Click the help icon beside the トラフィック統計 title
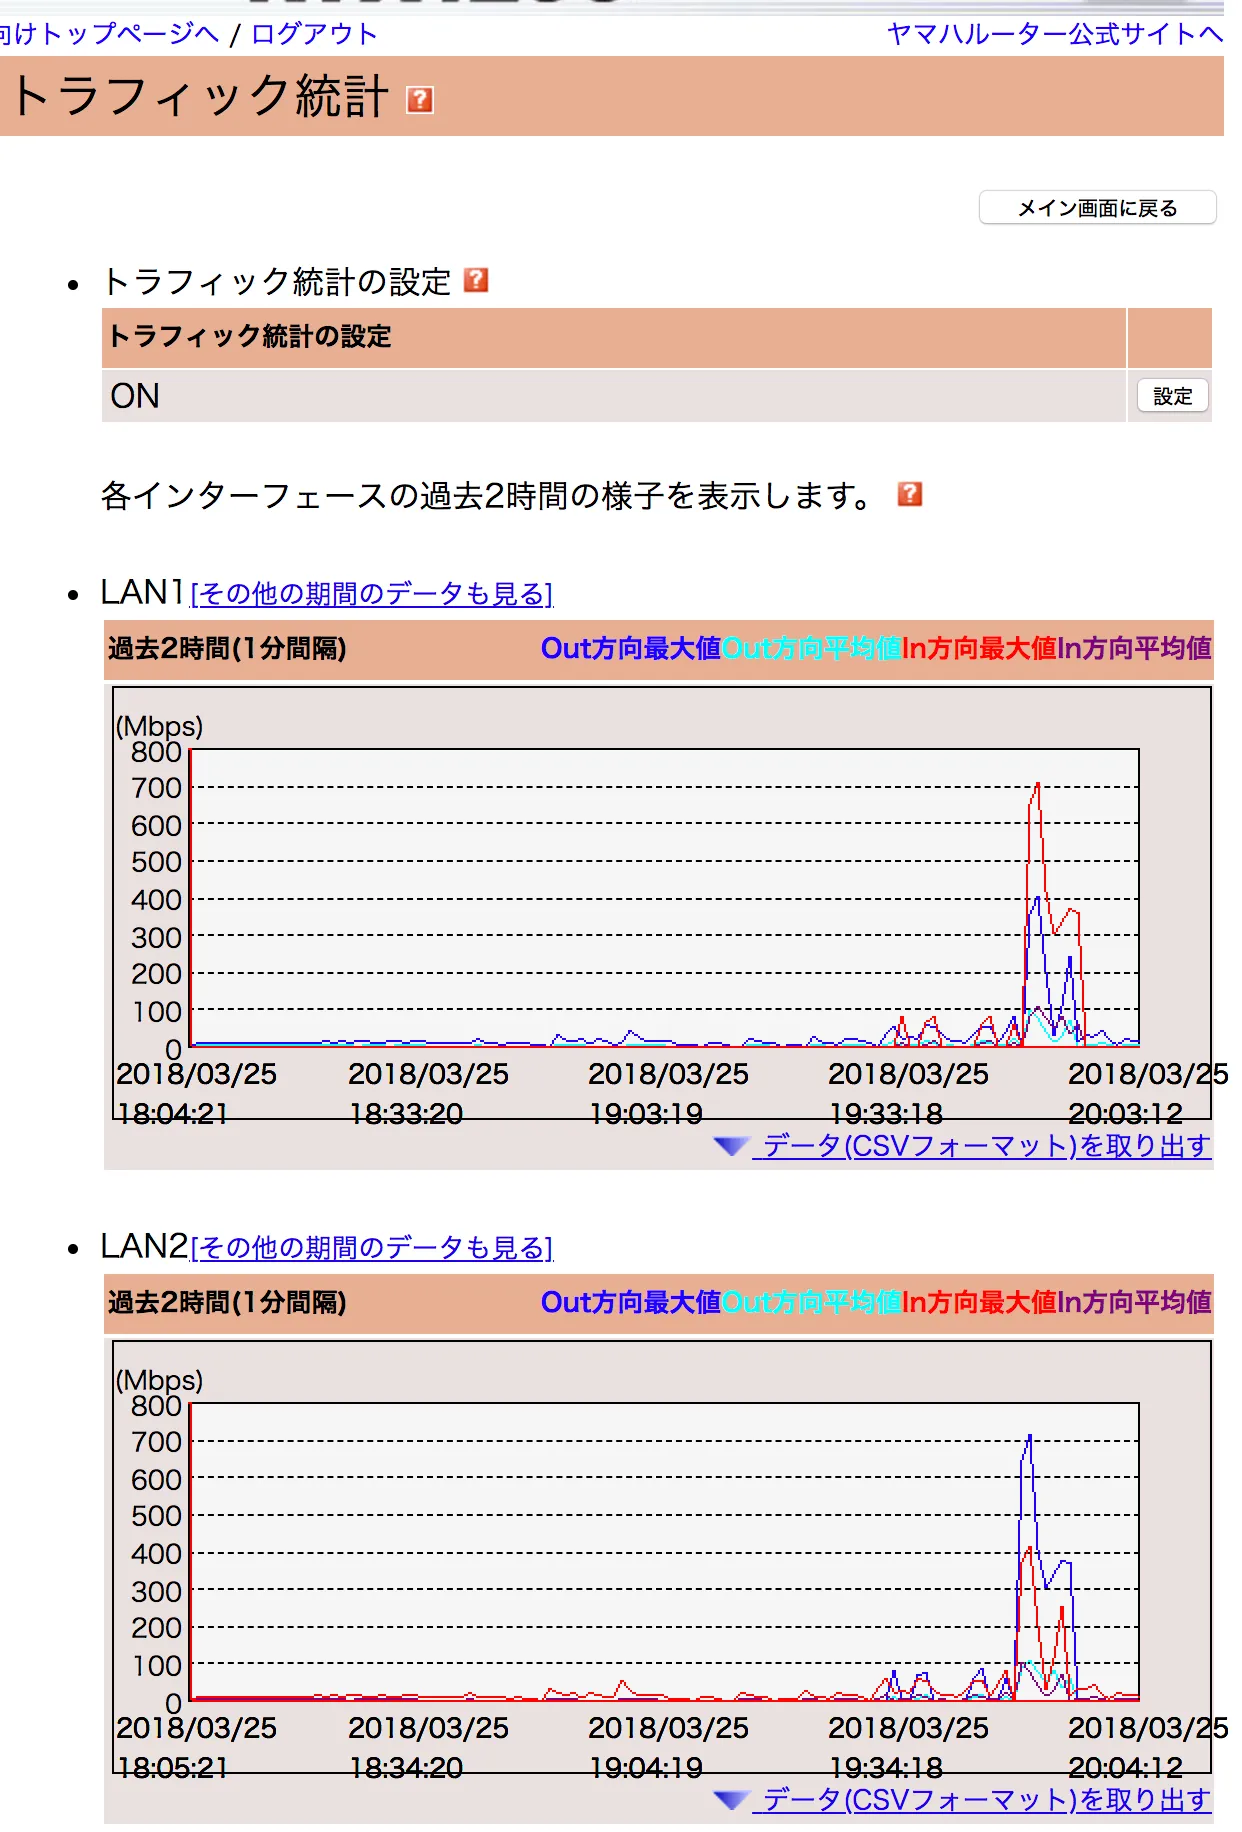 pos(419,100)
